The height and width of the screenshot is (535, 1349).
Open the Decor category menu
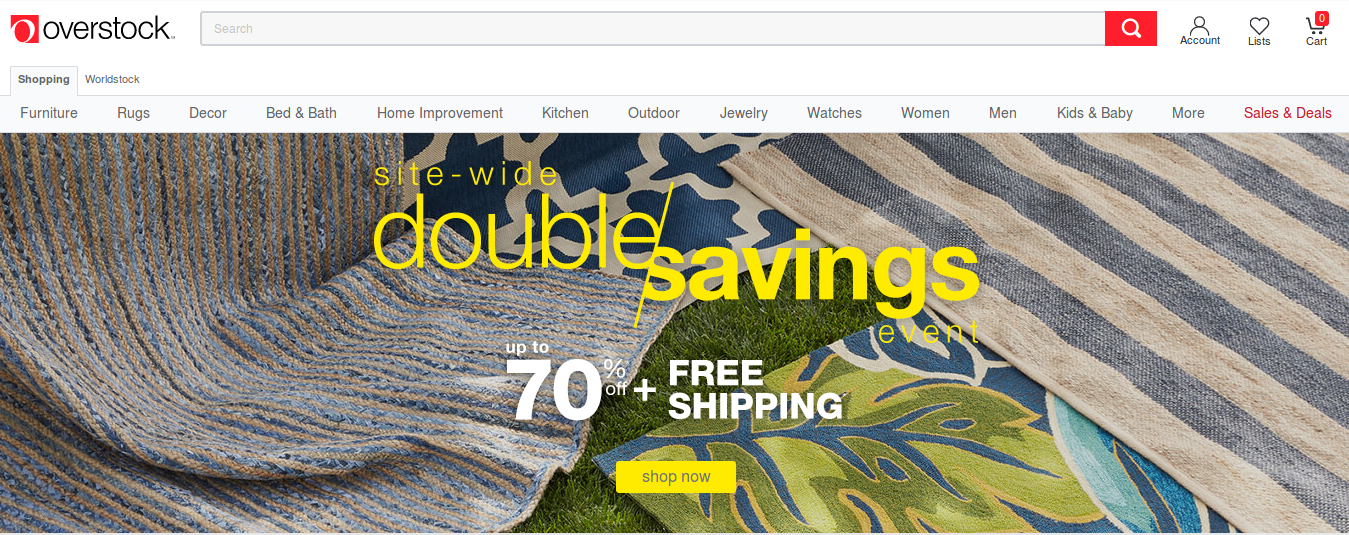tap(208, 113)
